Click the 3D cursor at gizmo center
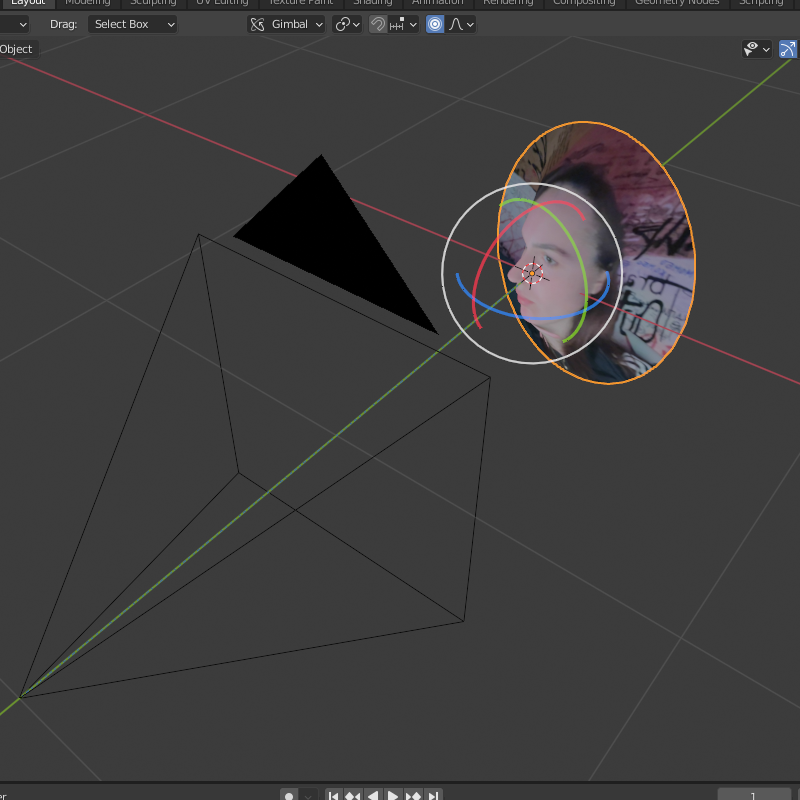800x800 pixels. (532, 273)
